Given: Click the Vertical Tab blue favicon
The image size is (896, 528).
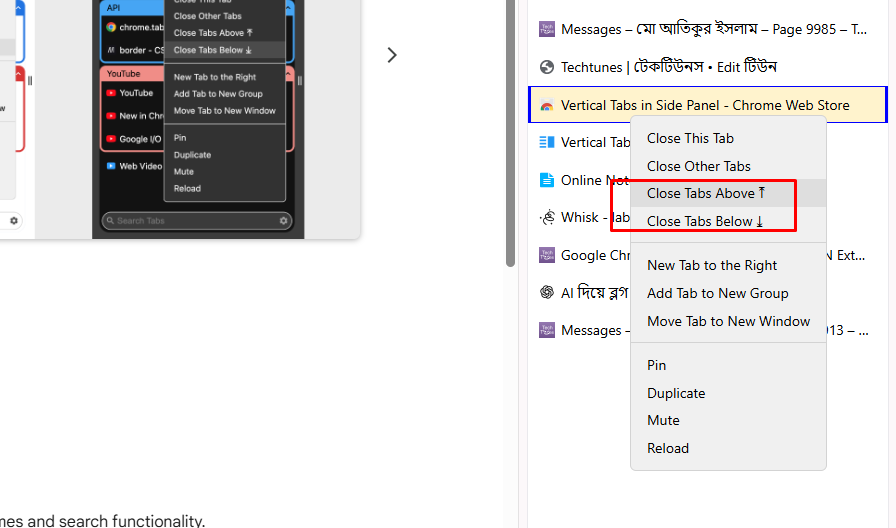Looking at the screenshot, I should point(547,142).
